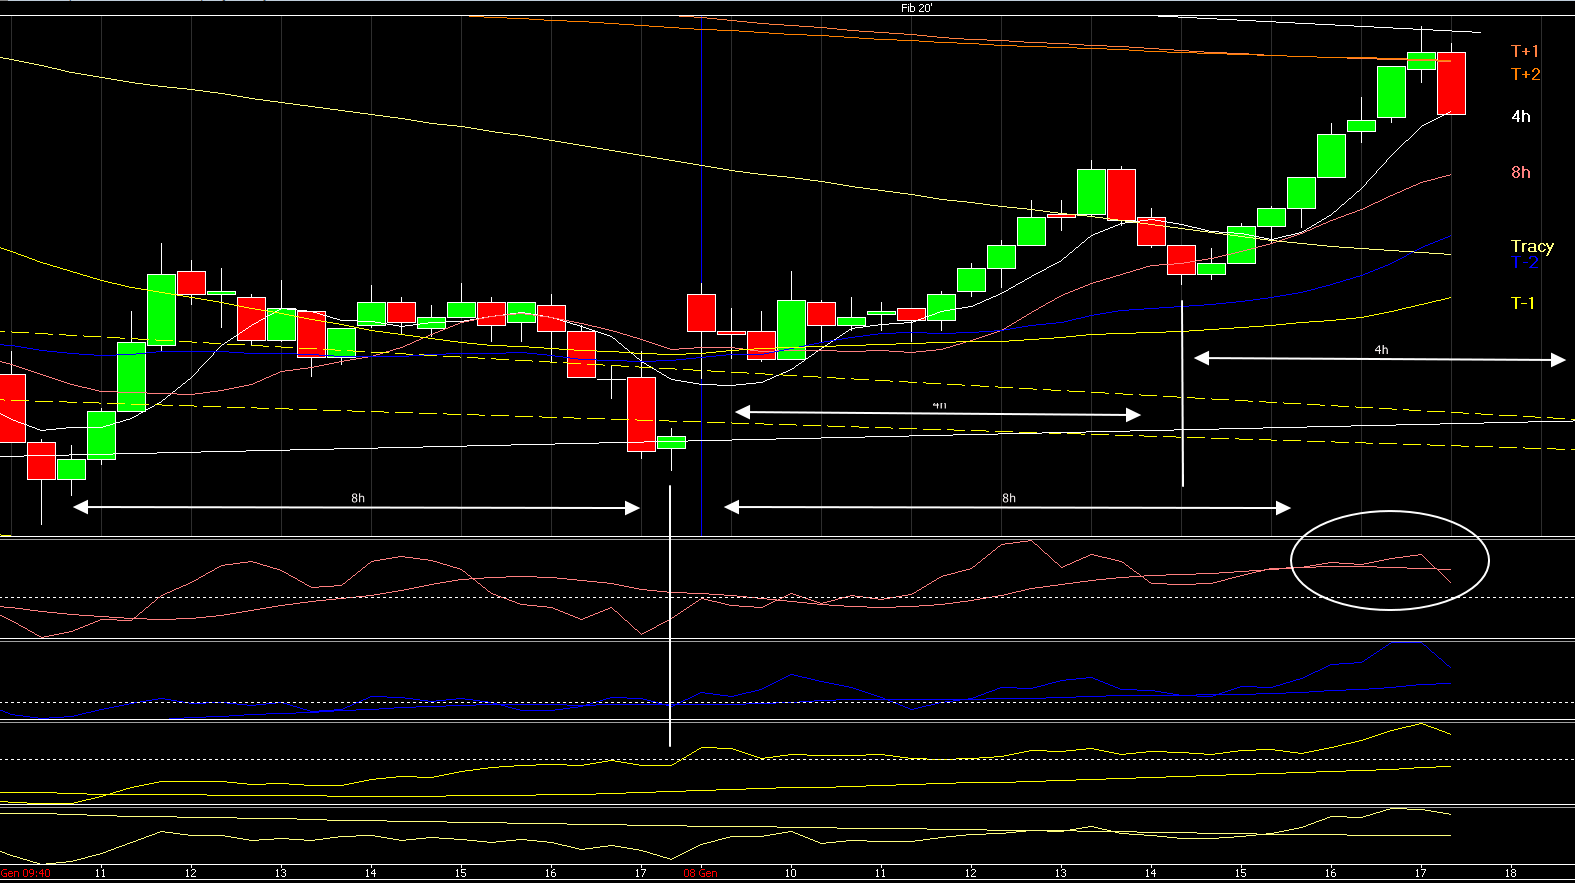The height and width of the screenshot is (883, 1575).
Task: Click the hour 18 time-axis label
Action: (1510, 873)
